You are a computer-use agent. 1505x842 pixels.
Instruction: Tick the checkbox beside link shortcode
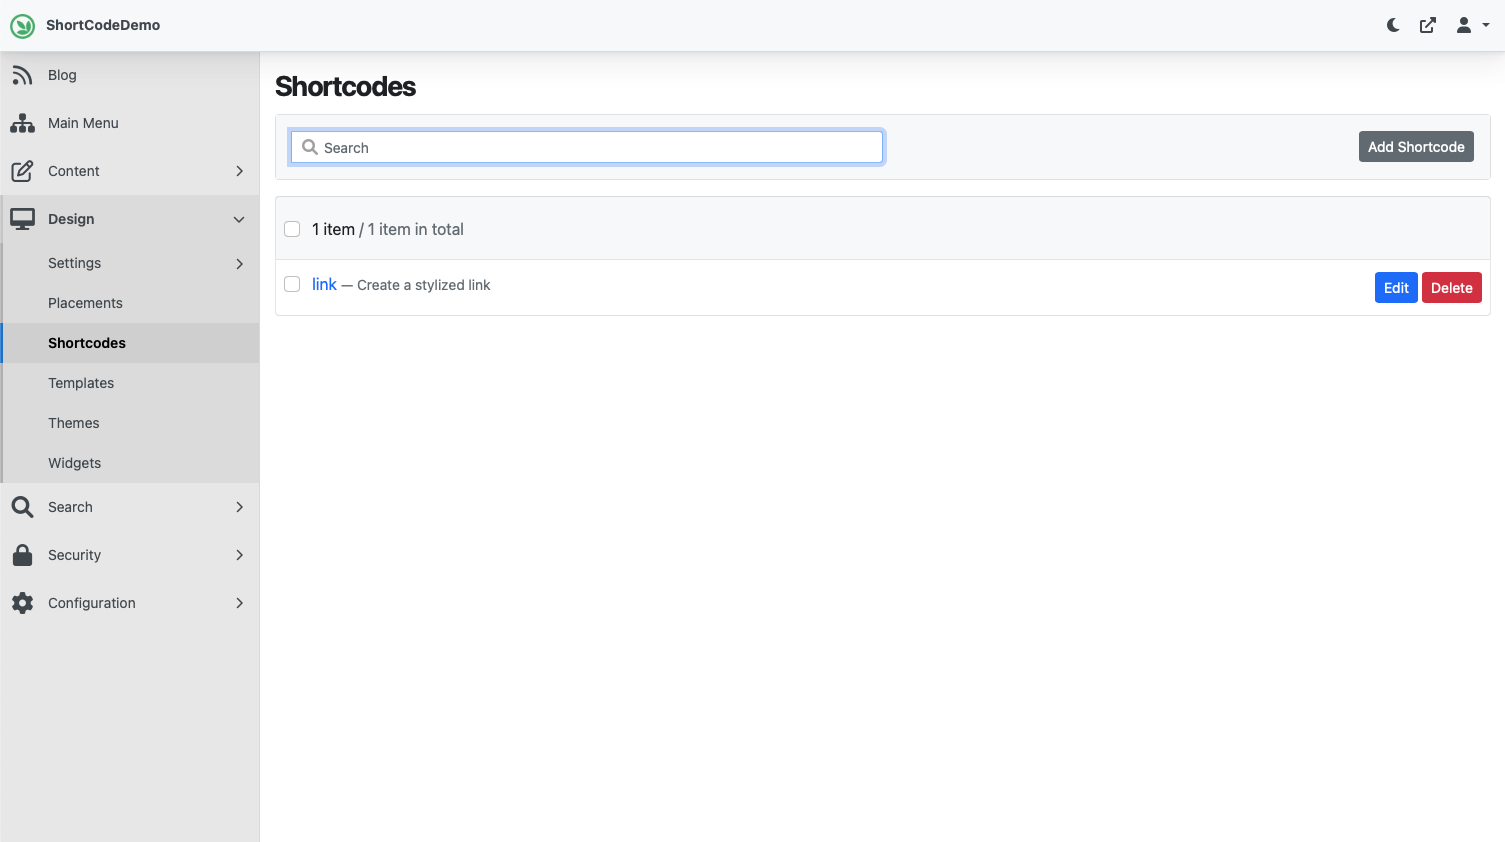coord(292,284)
